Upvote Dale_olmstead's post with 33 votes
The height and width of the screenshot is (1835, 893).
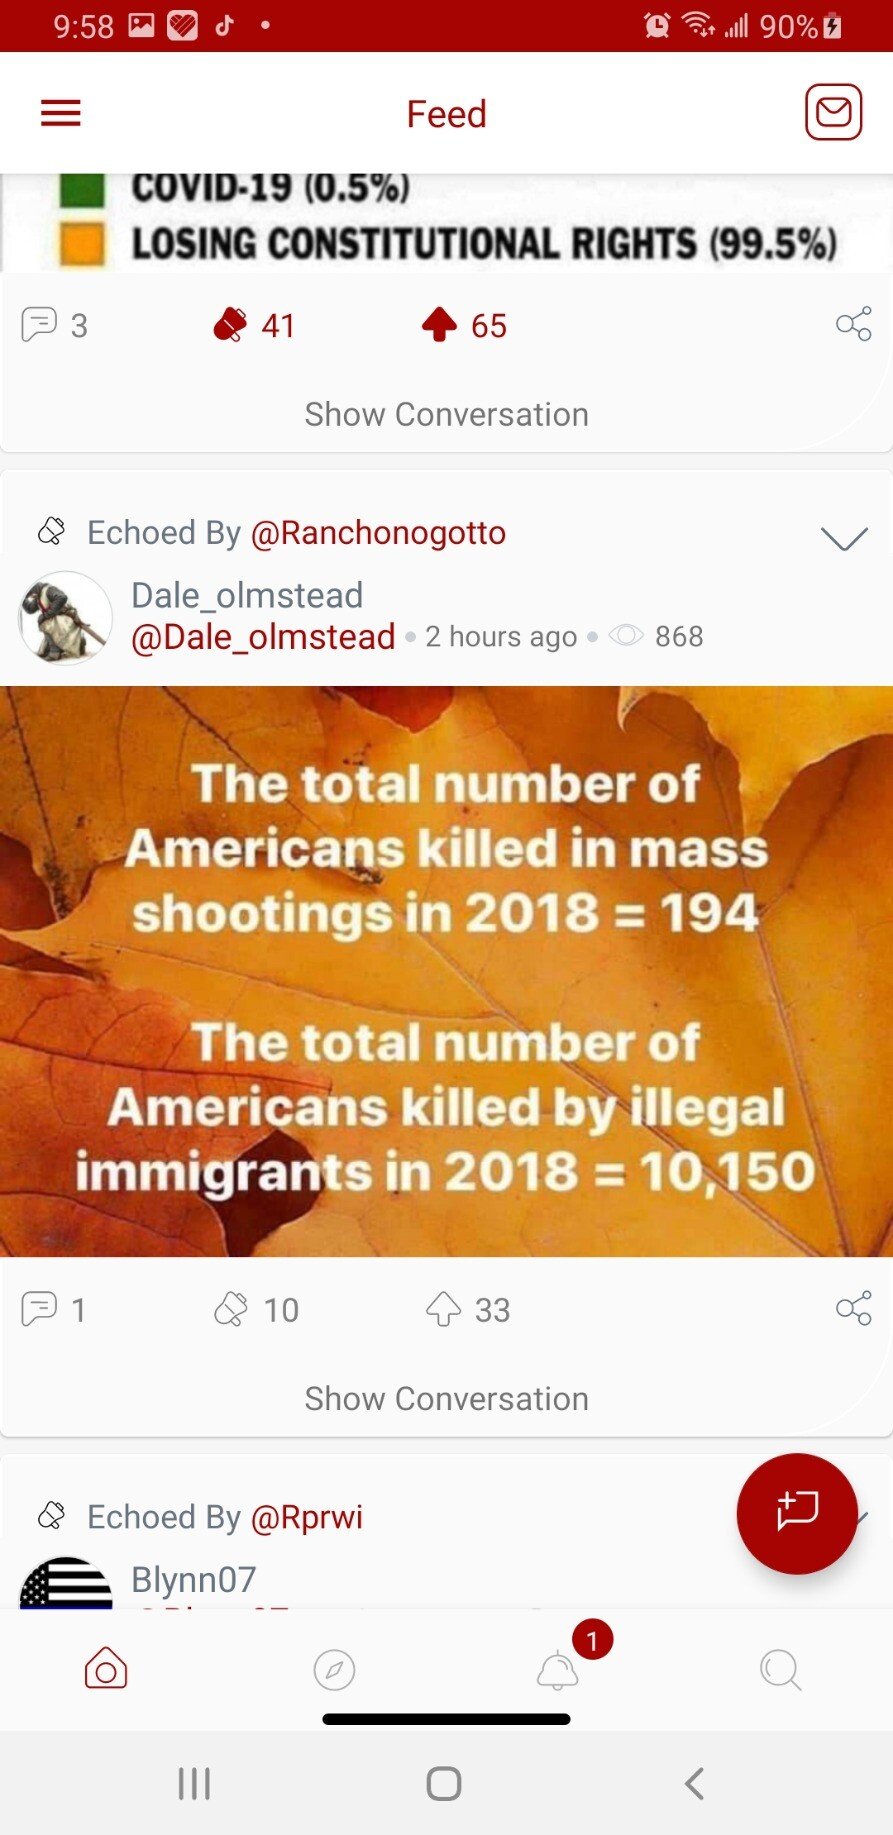point(444,1309)
